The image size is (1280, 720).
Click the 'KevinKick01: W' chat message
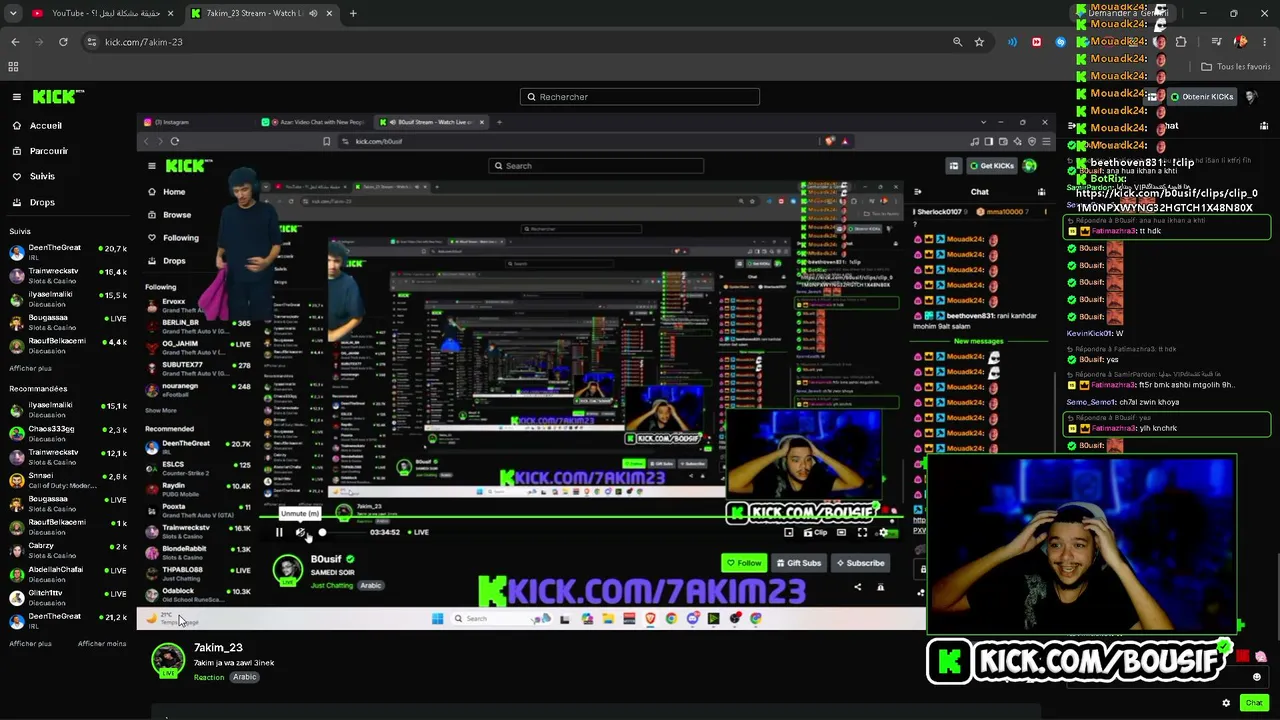(1095, 333)
